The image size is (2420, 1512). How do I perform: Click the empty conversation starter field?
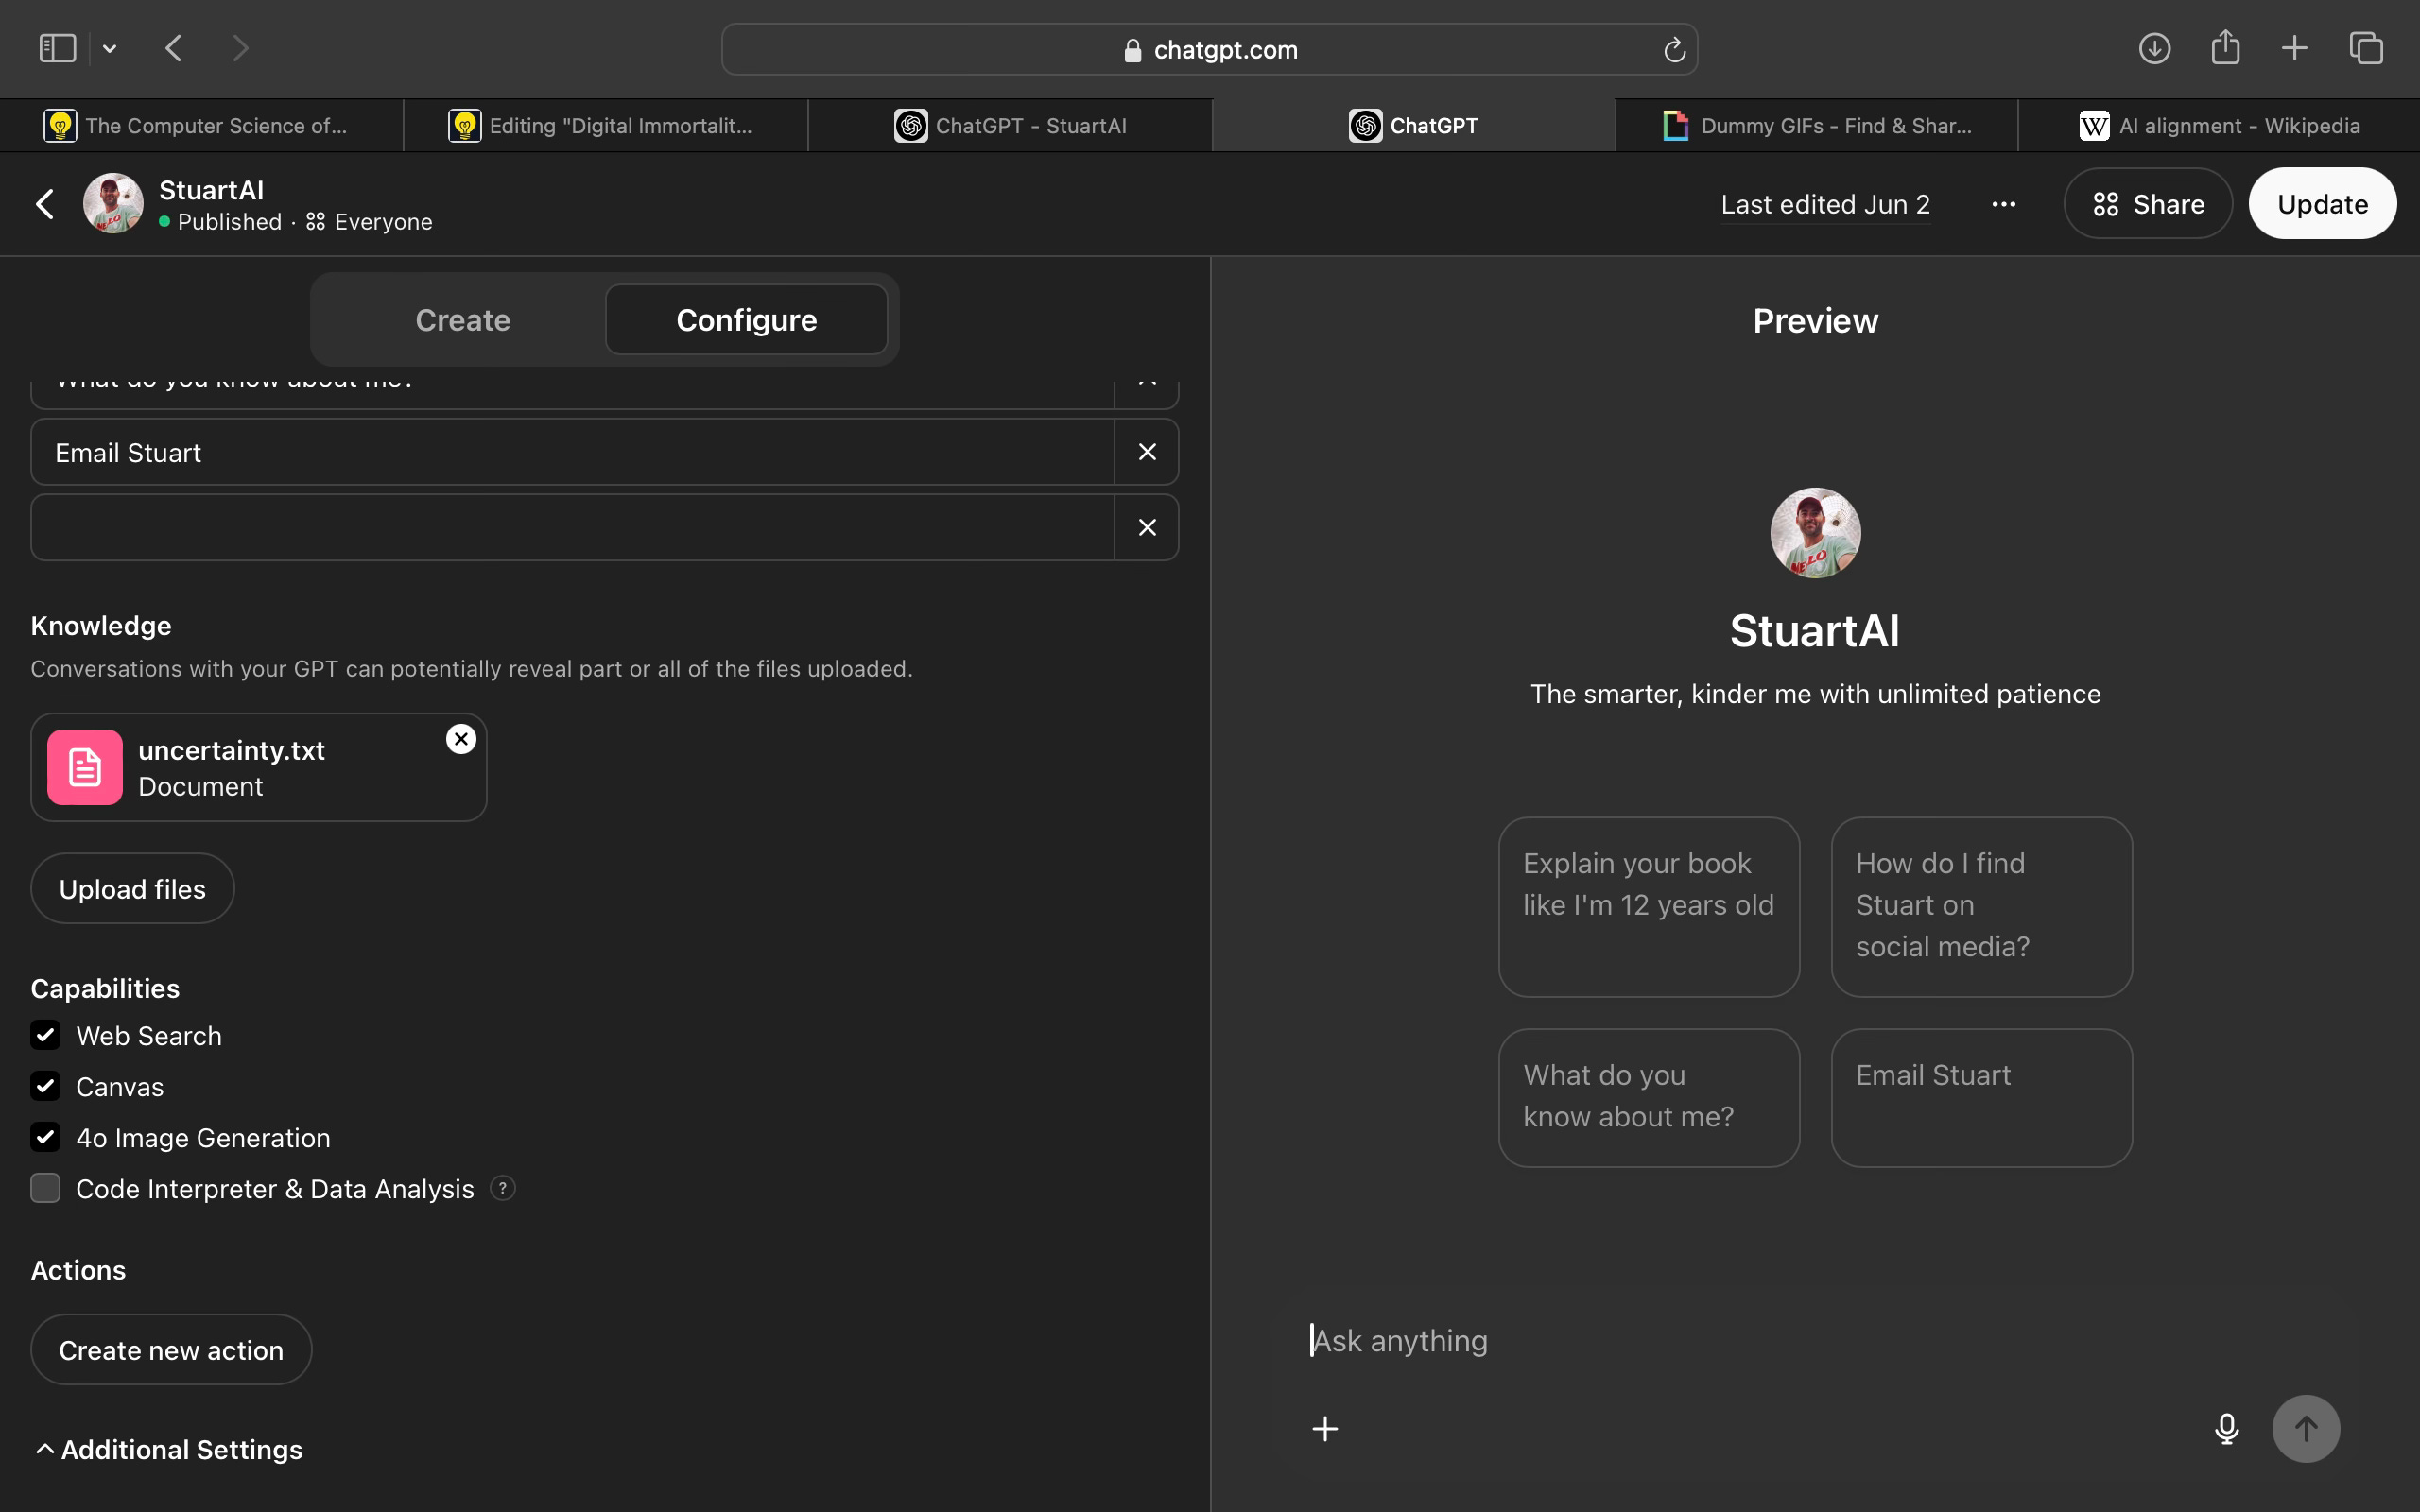point(572,527)
